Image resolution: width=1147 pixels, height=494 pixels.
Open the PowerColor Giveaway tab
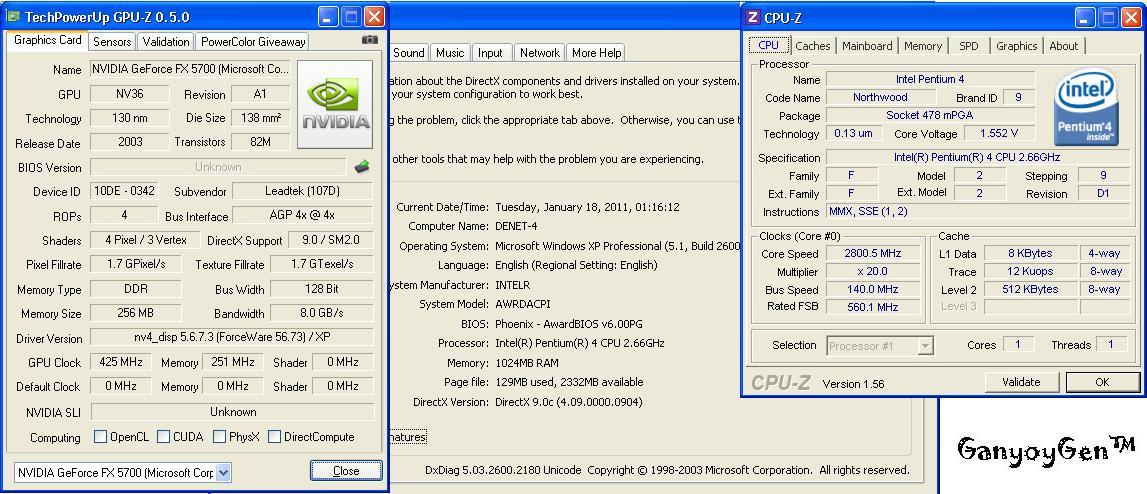(253, 42)
